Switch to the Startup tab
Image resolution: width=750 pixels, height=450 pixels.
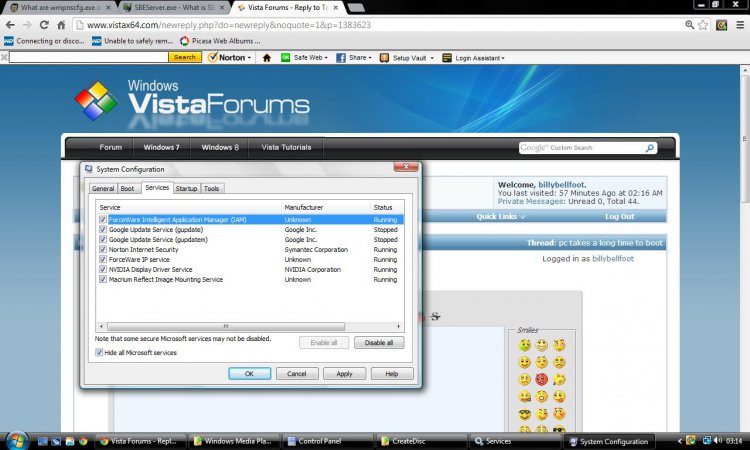pyautogui.click(x=186, y=188)
